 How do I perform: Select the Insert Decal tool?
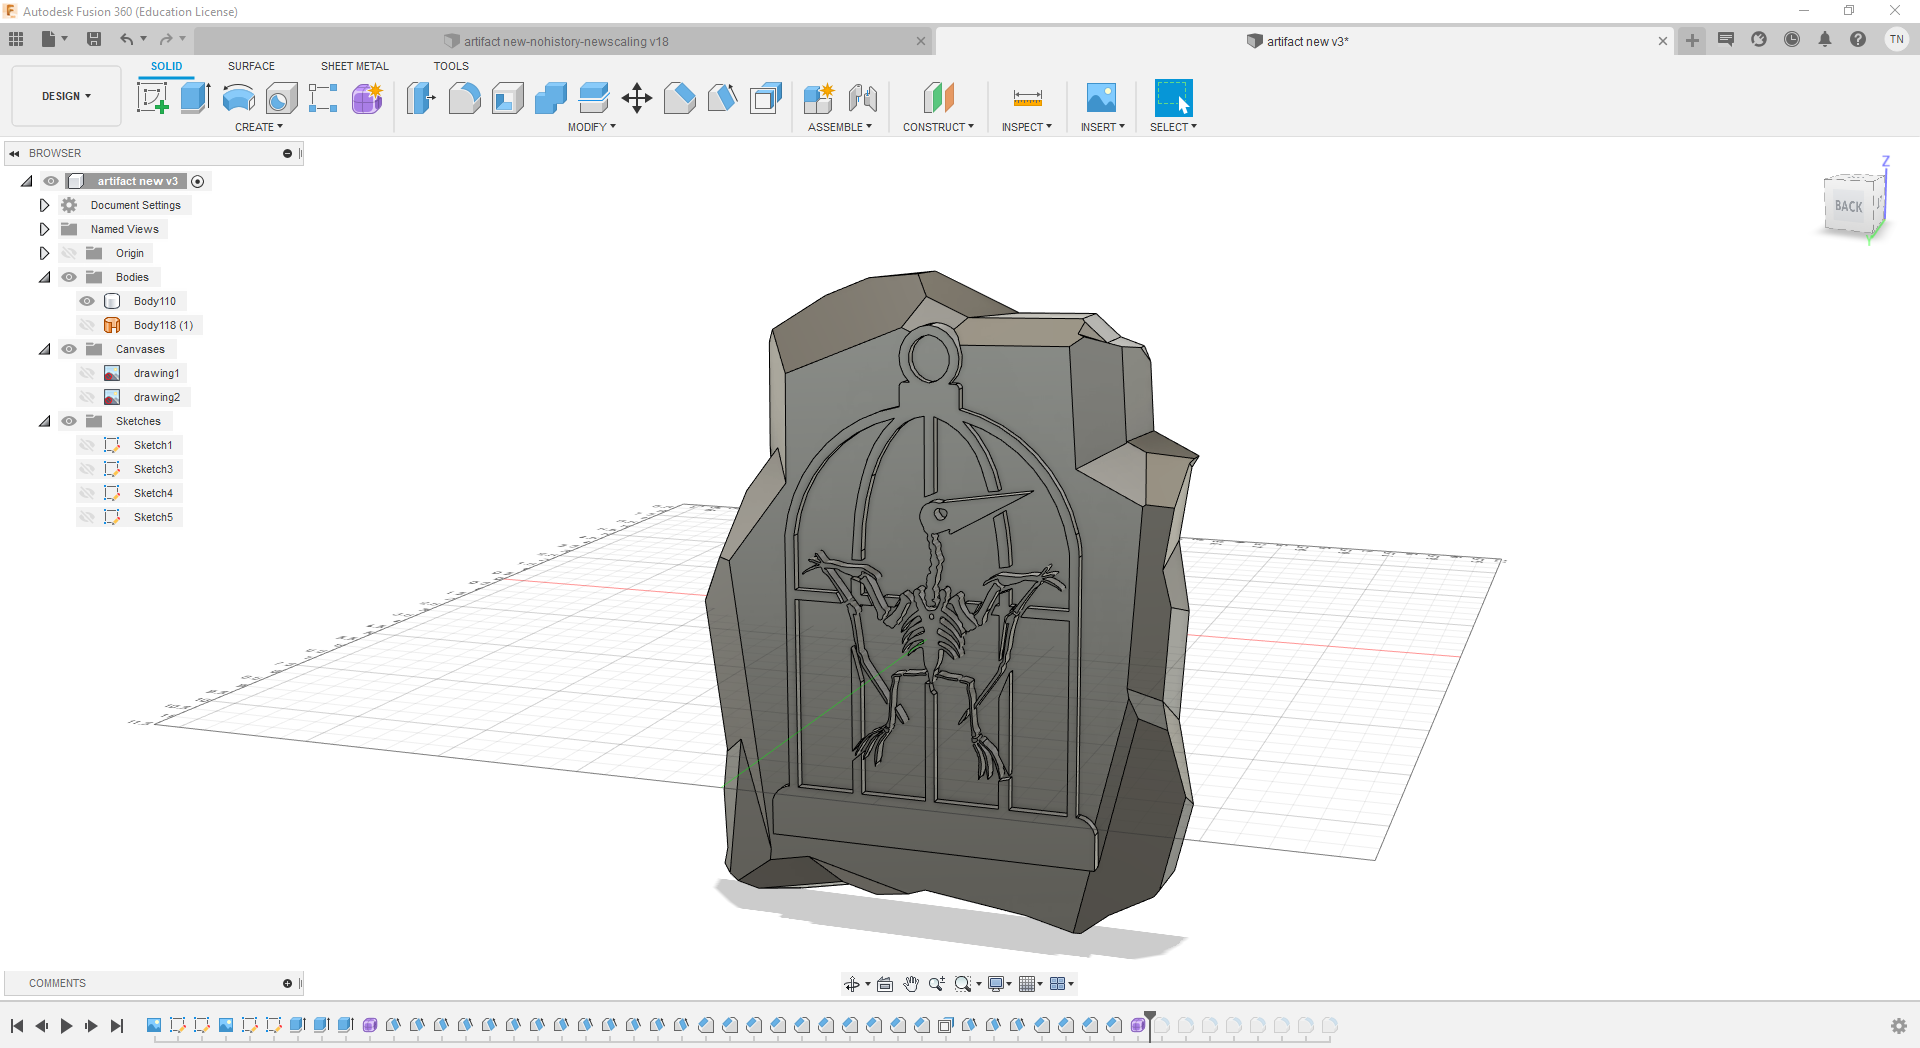[1101, 98]
